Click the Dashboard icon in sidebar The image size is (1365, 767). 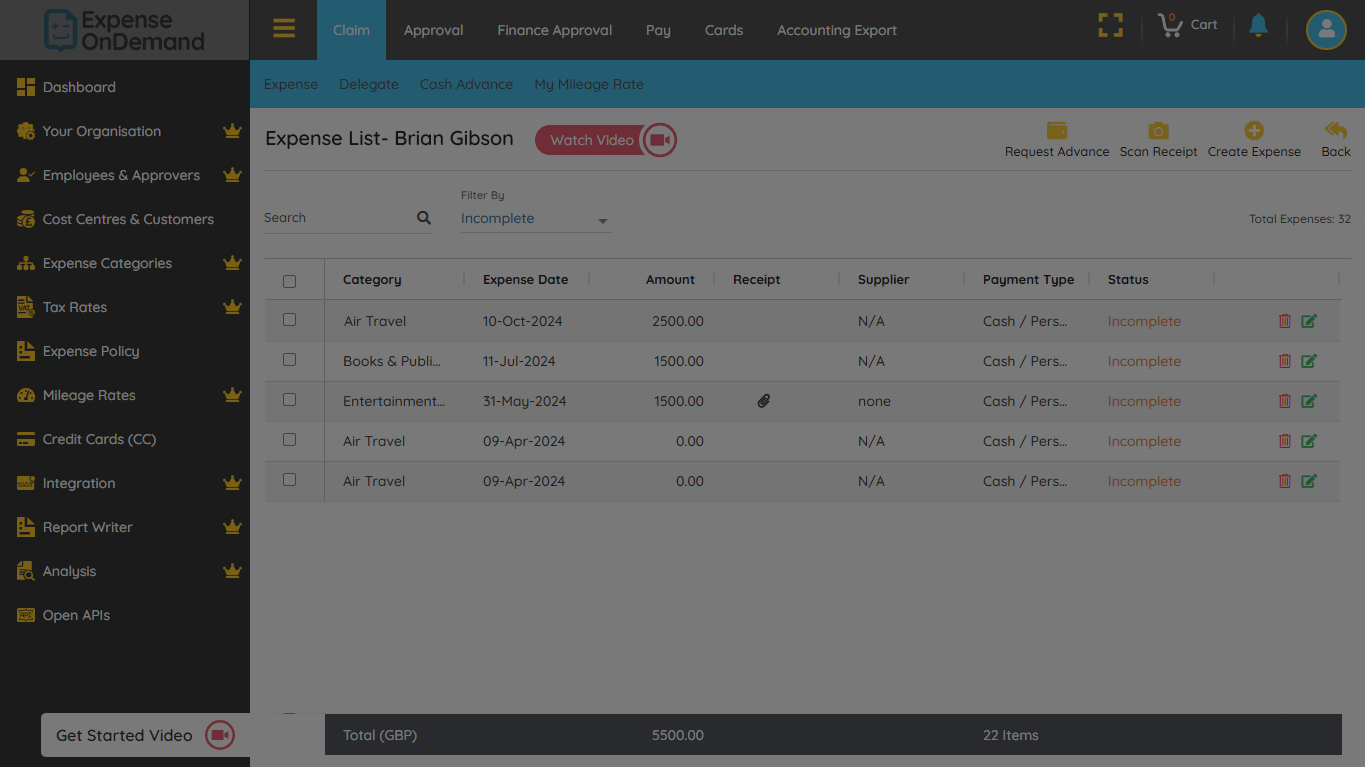(26, 87)
